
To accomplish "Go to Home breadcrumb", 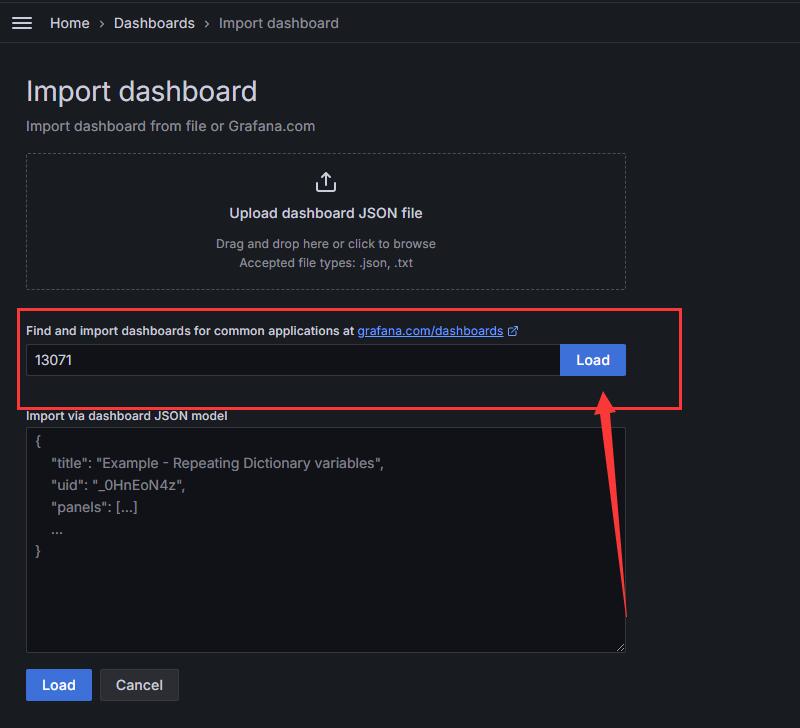I will pos(69,23).
